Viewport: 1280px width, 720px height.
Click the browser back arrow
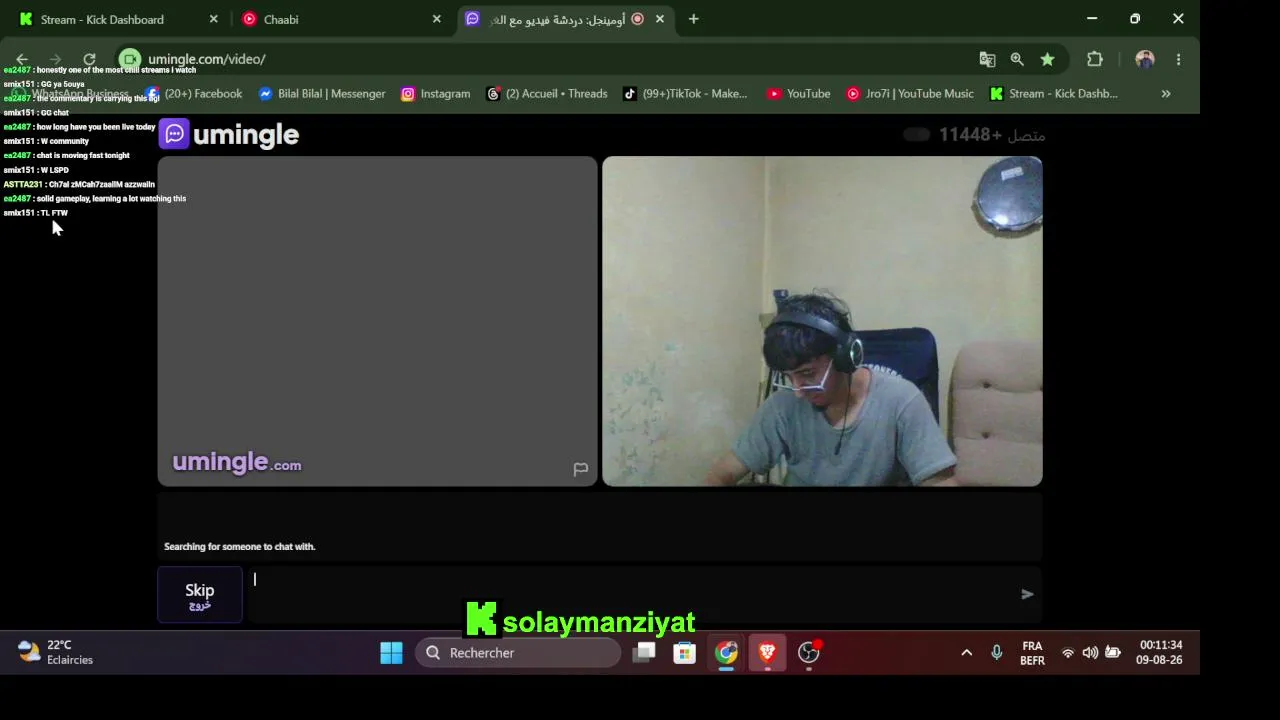tap(22, 59)
